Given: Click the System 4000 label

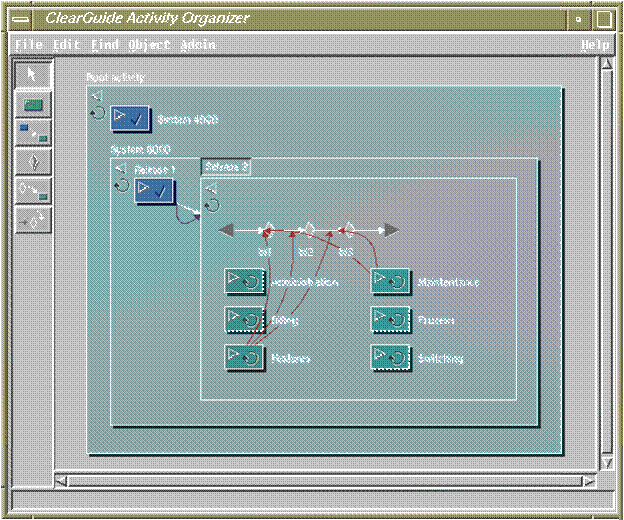Looking at the screenshot, I should pyautogui.click(x=188, y=119).
